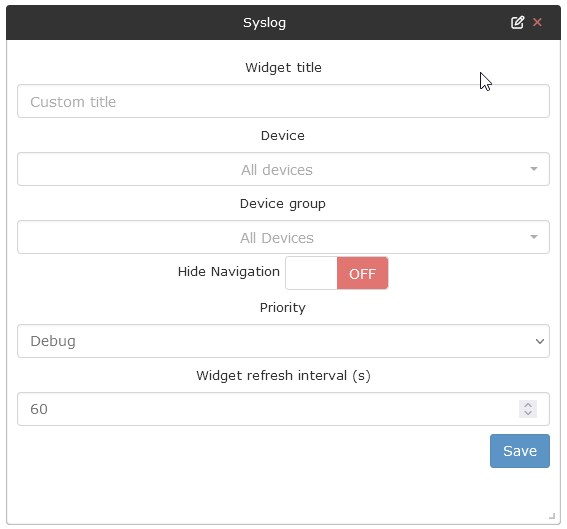
Task: Click the resize grip at widget bottom corner
Action: [x=552, y=516]
